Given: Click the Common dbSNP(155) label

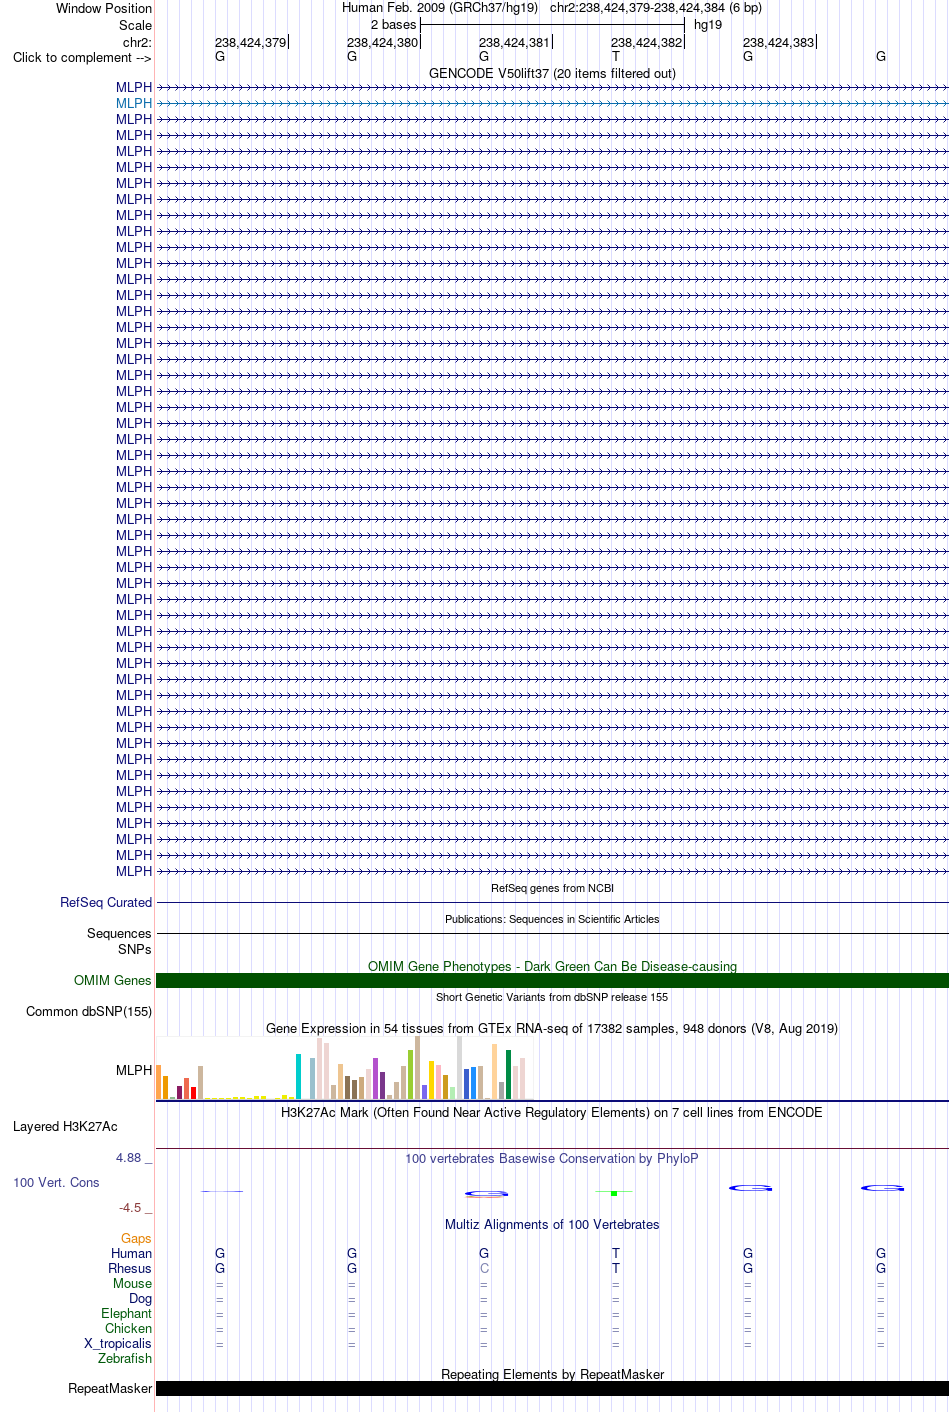Looking at the screenshot, I should click(x=89, y=1011).
